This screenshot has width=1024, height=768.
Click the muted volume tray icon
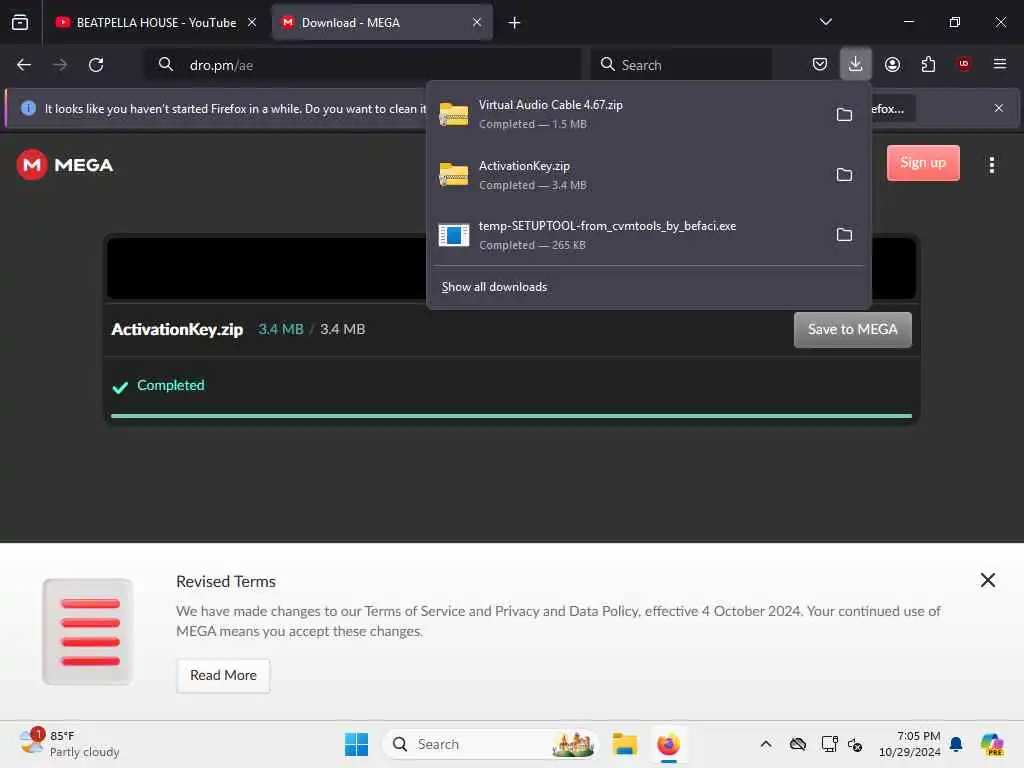[855, 744]
